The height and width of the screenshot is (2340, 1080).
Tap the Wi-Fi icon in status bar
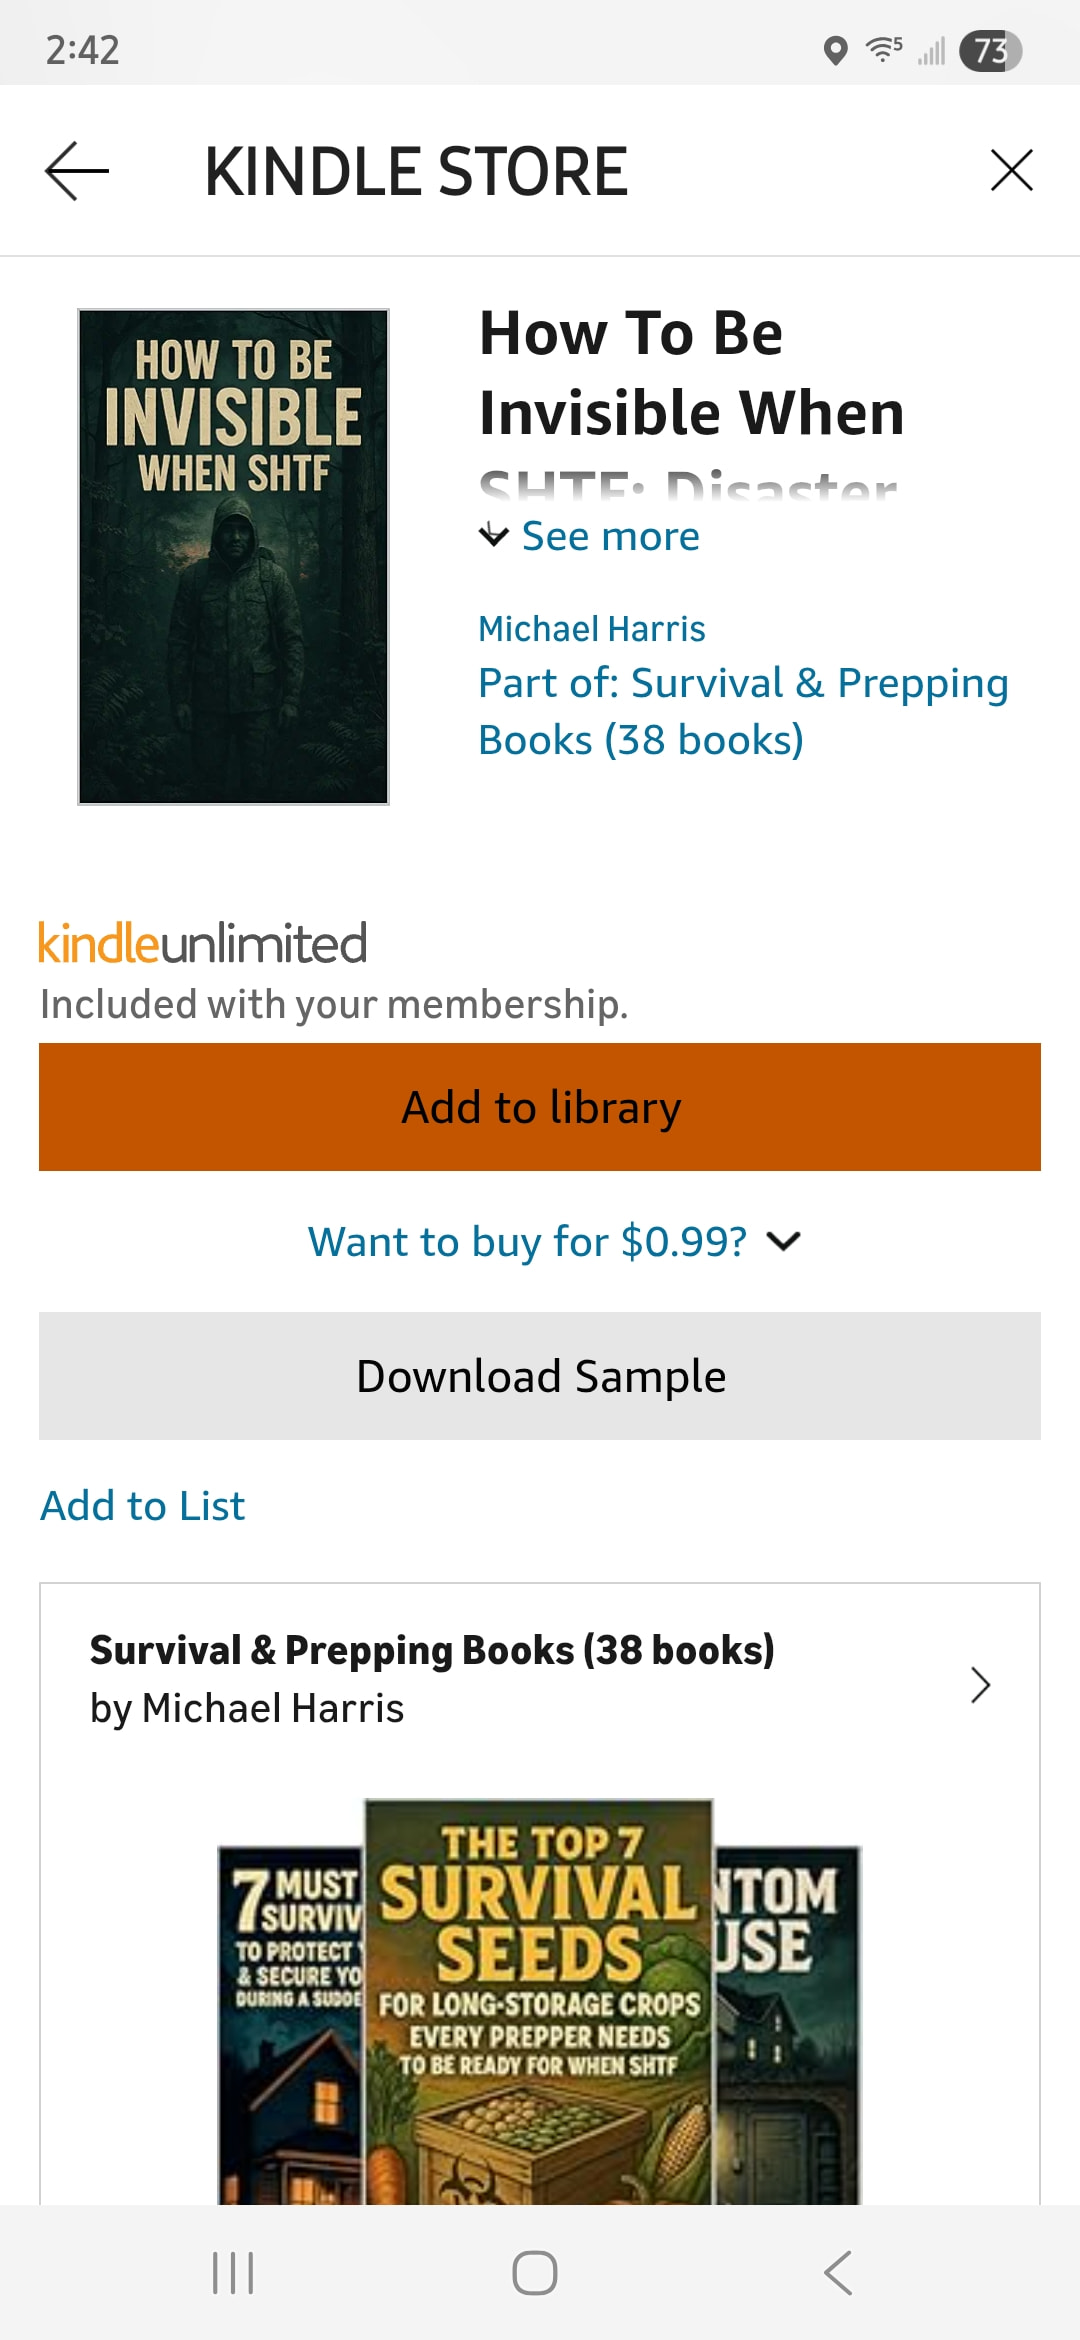click(x=884, y=49)
